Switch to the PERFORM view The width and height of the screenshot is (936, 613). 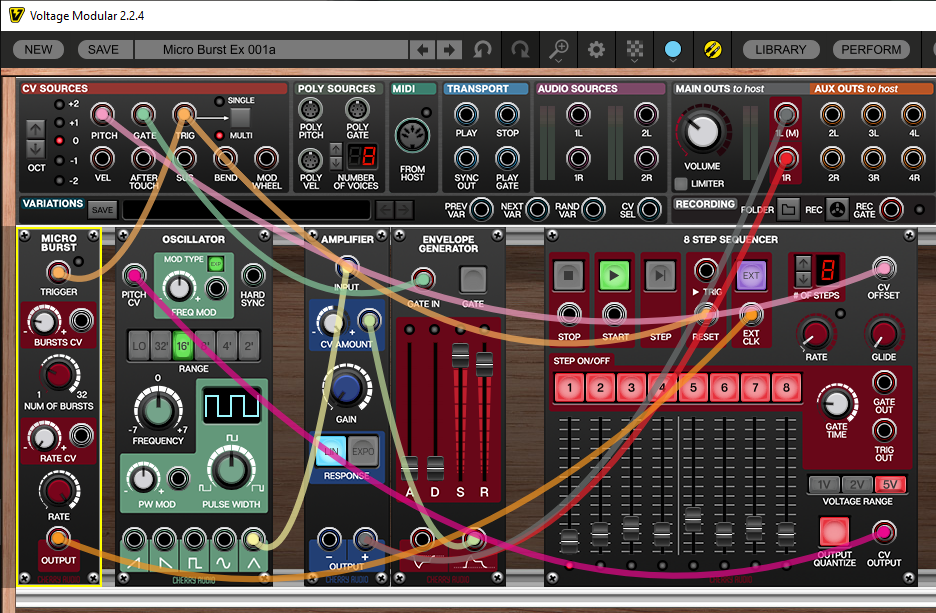point(871,50)
